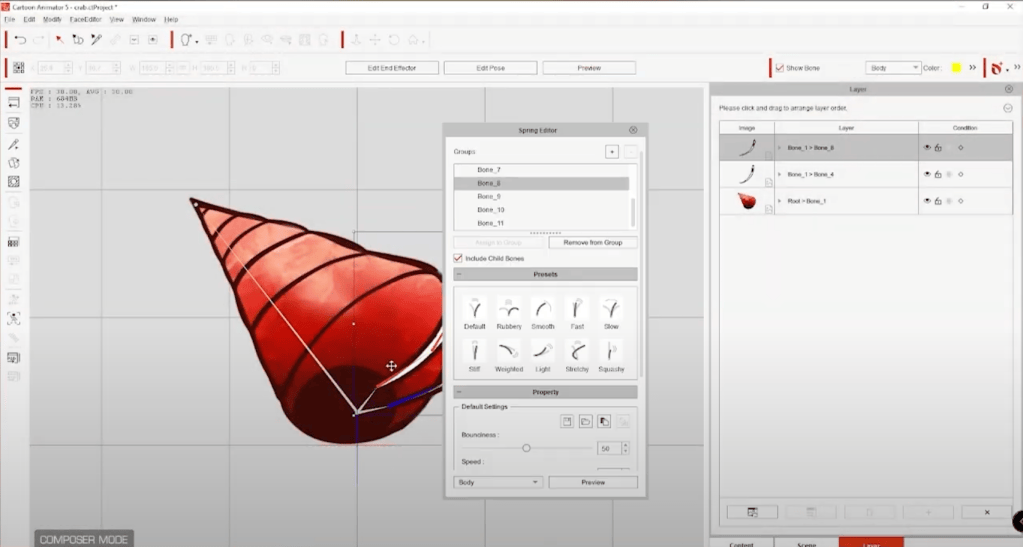The width and height of the screenshot is (1023, 547).
Task: Open the Body dropdown in Spring Editor
Action: click(498, 482)
